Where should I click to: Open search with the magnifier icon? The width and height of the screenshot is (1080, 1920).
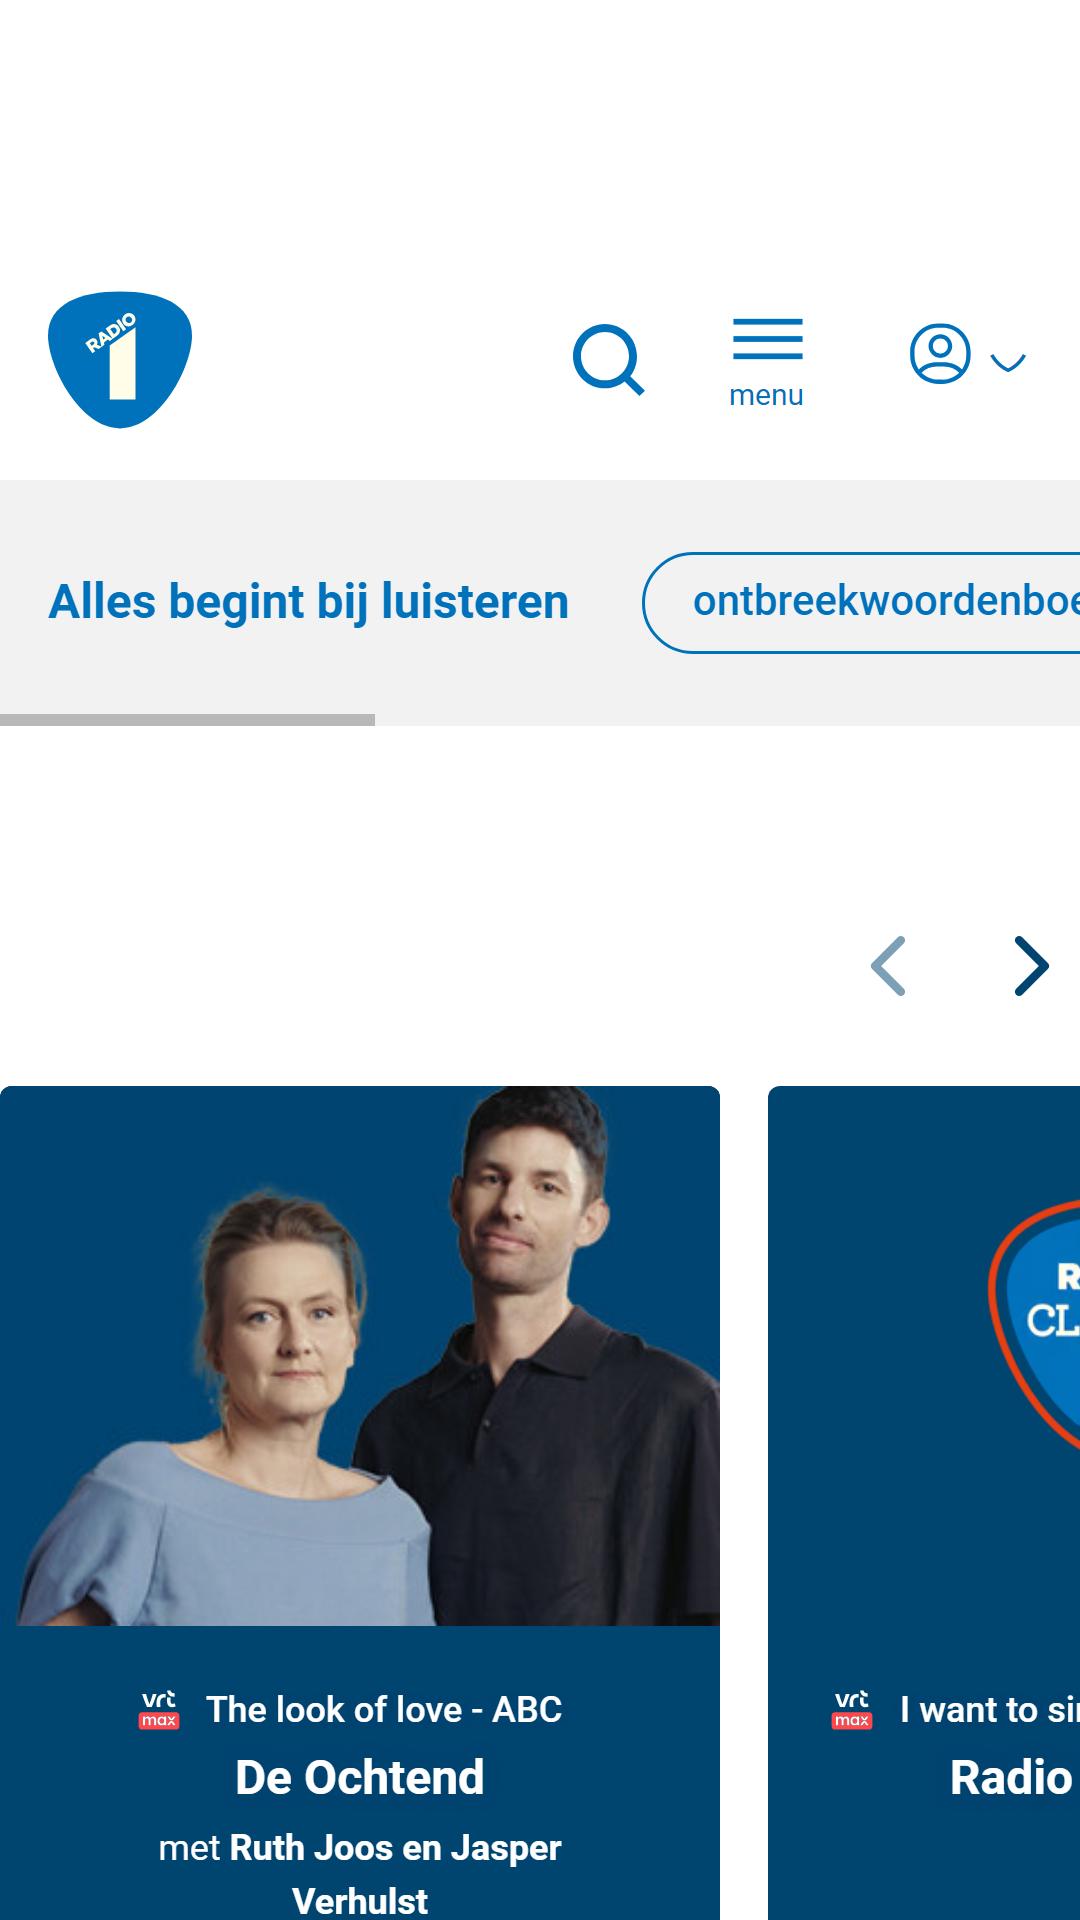(608, 360)
